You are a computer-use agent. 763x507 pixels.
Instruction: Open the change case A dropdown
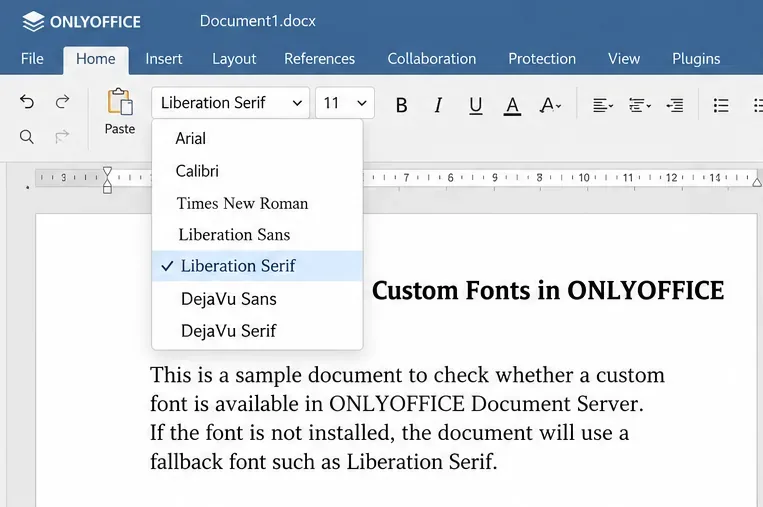pos(550,105)
